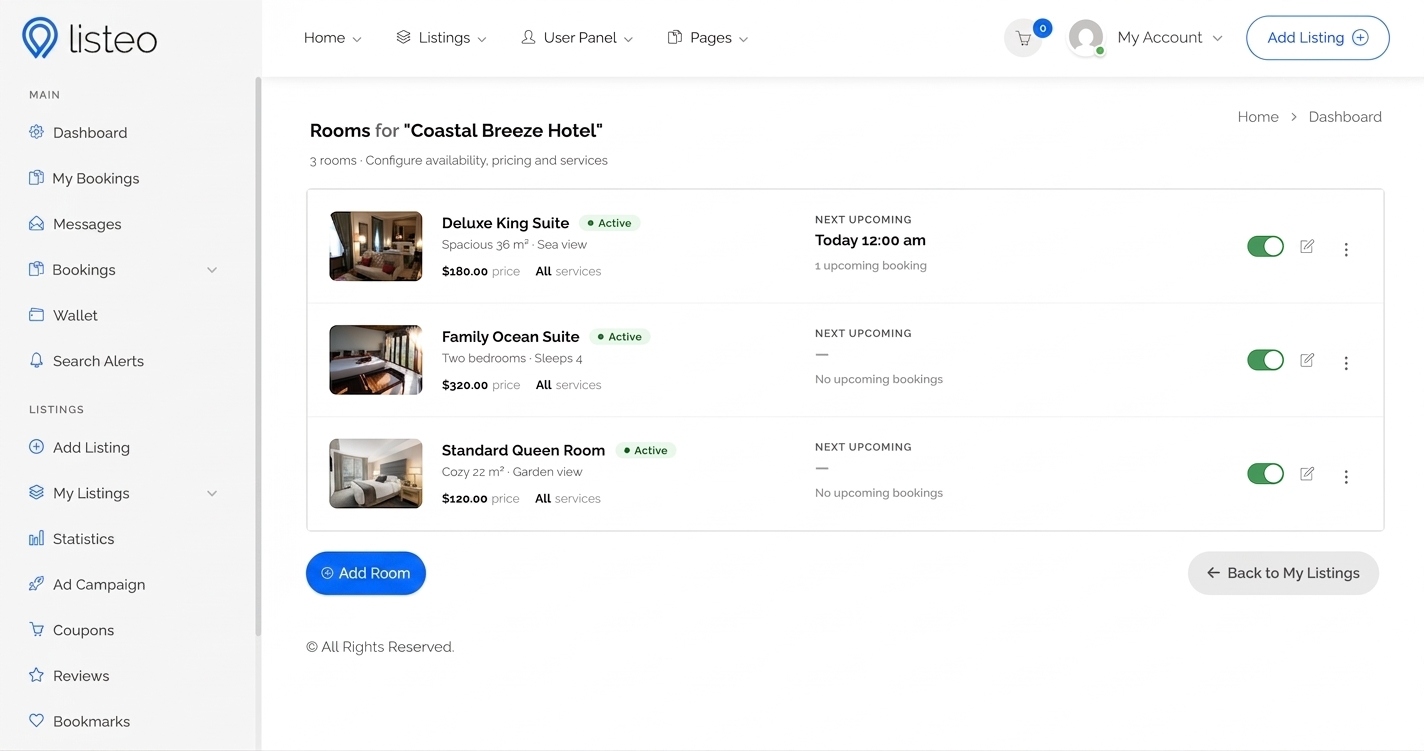Click the Add Listing plus icon in sidebar
The height and width of the screenshot is (751, 1424).
[x=36, y=447]
